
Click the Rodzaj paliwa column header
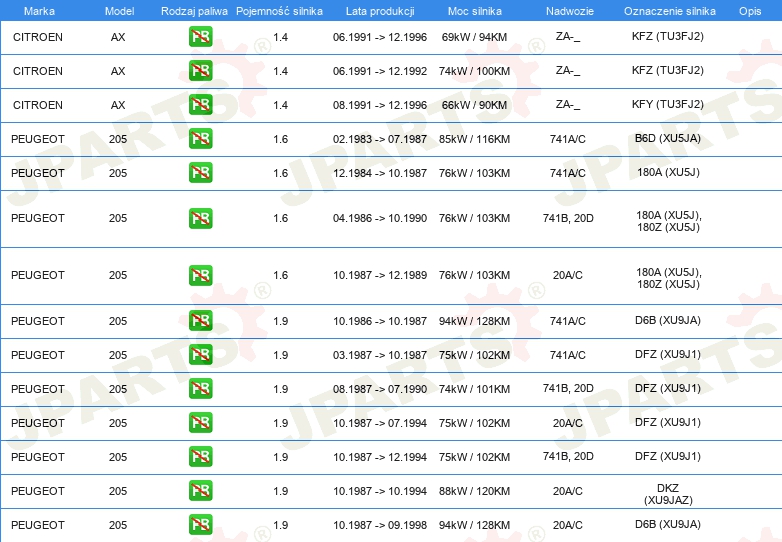[194, 11]
